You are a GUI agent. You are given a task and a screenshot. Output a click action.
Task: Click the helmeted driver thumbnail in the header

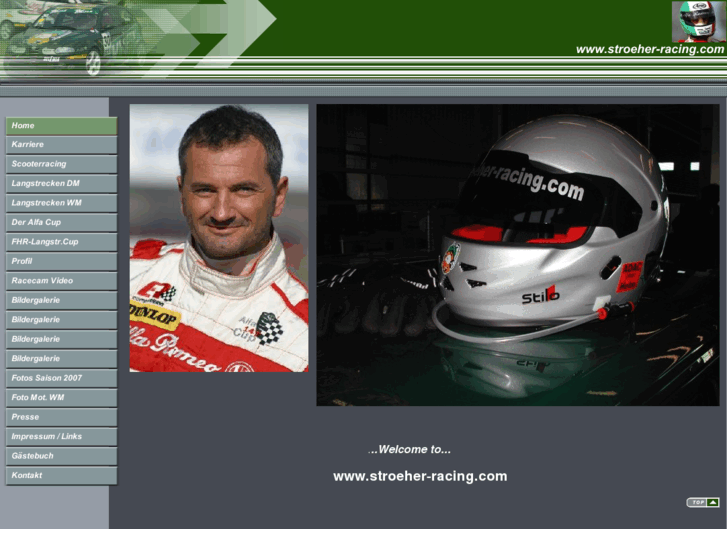pyautogui.click(x=699, y=22)
